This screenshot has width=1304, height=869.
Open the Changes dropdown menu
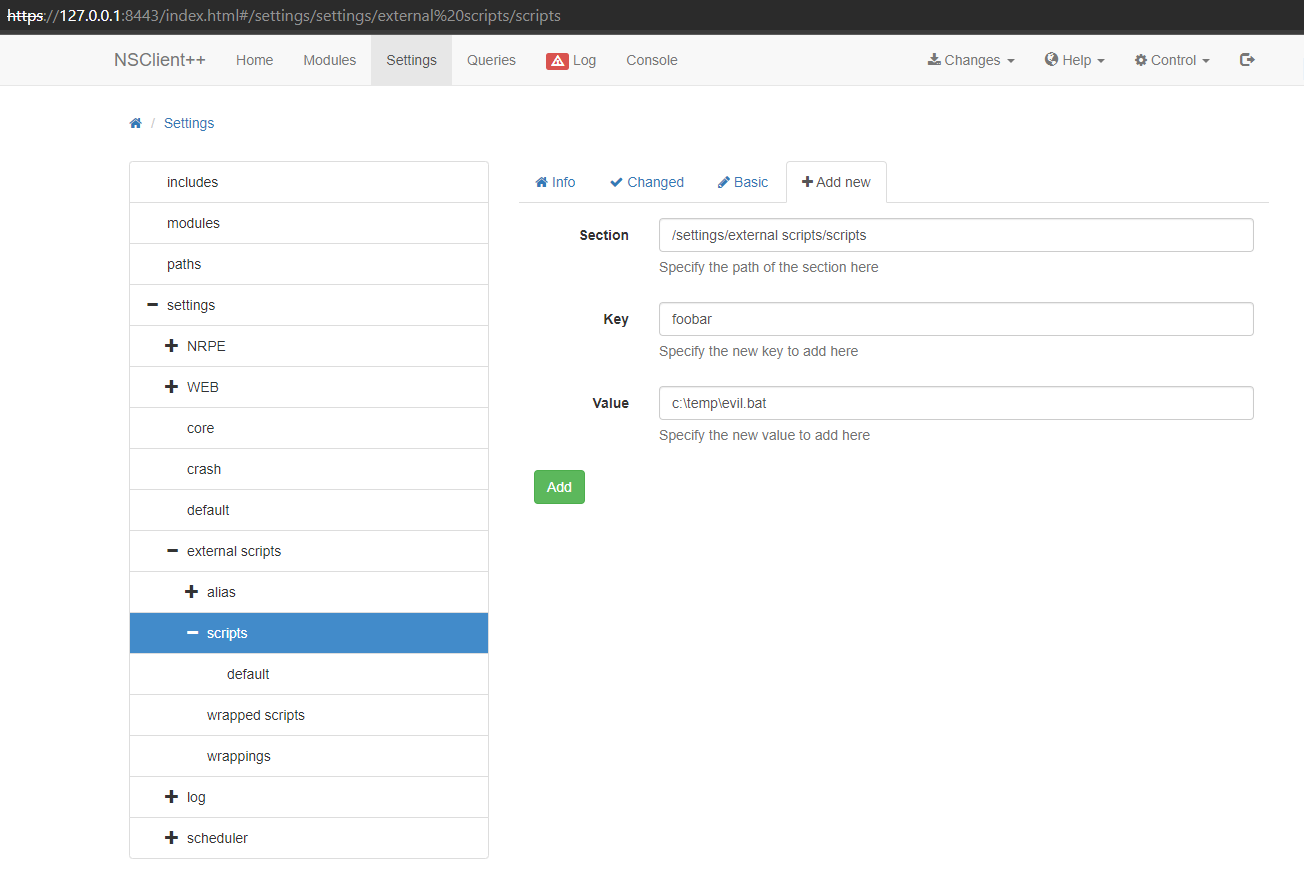971,60
